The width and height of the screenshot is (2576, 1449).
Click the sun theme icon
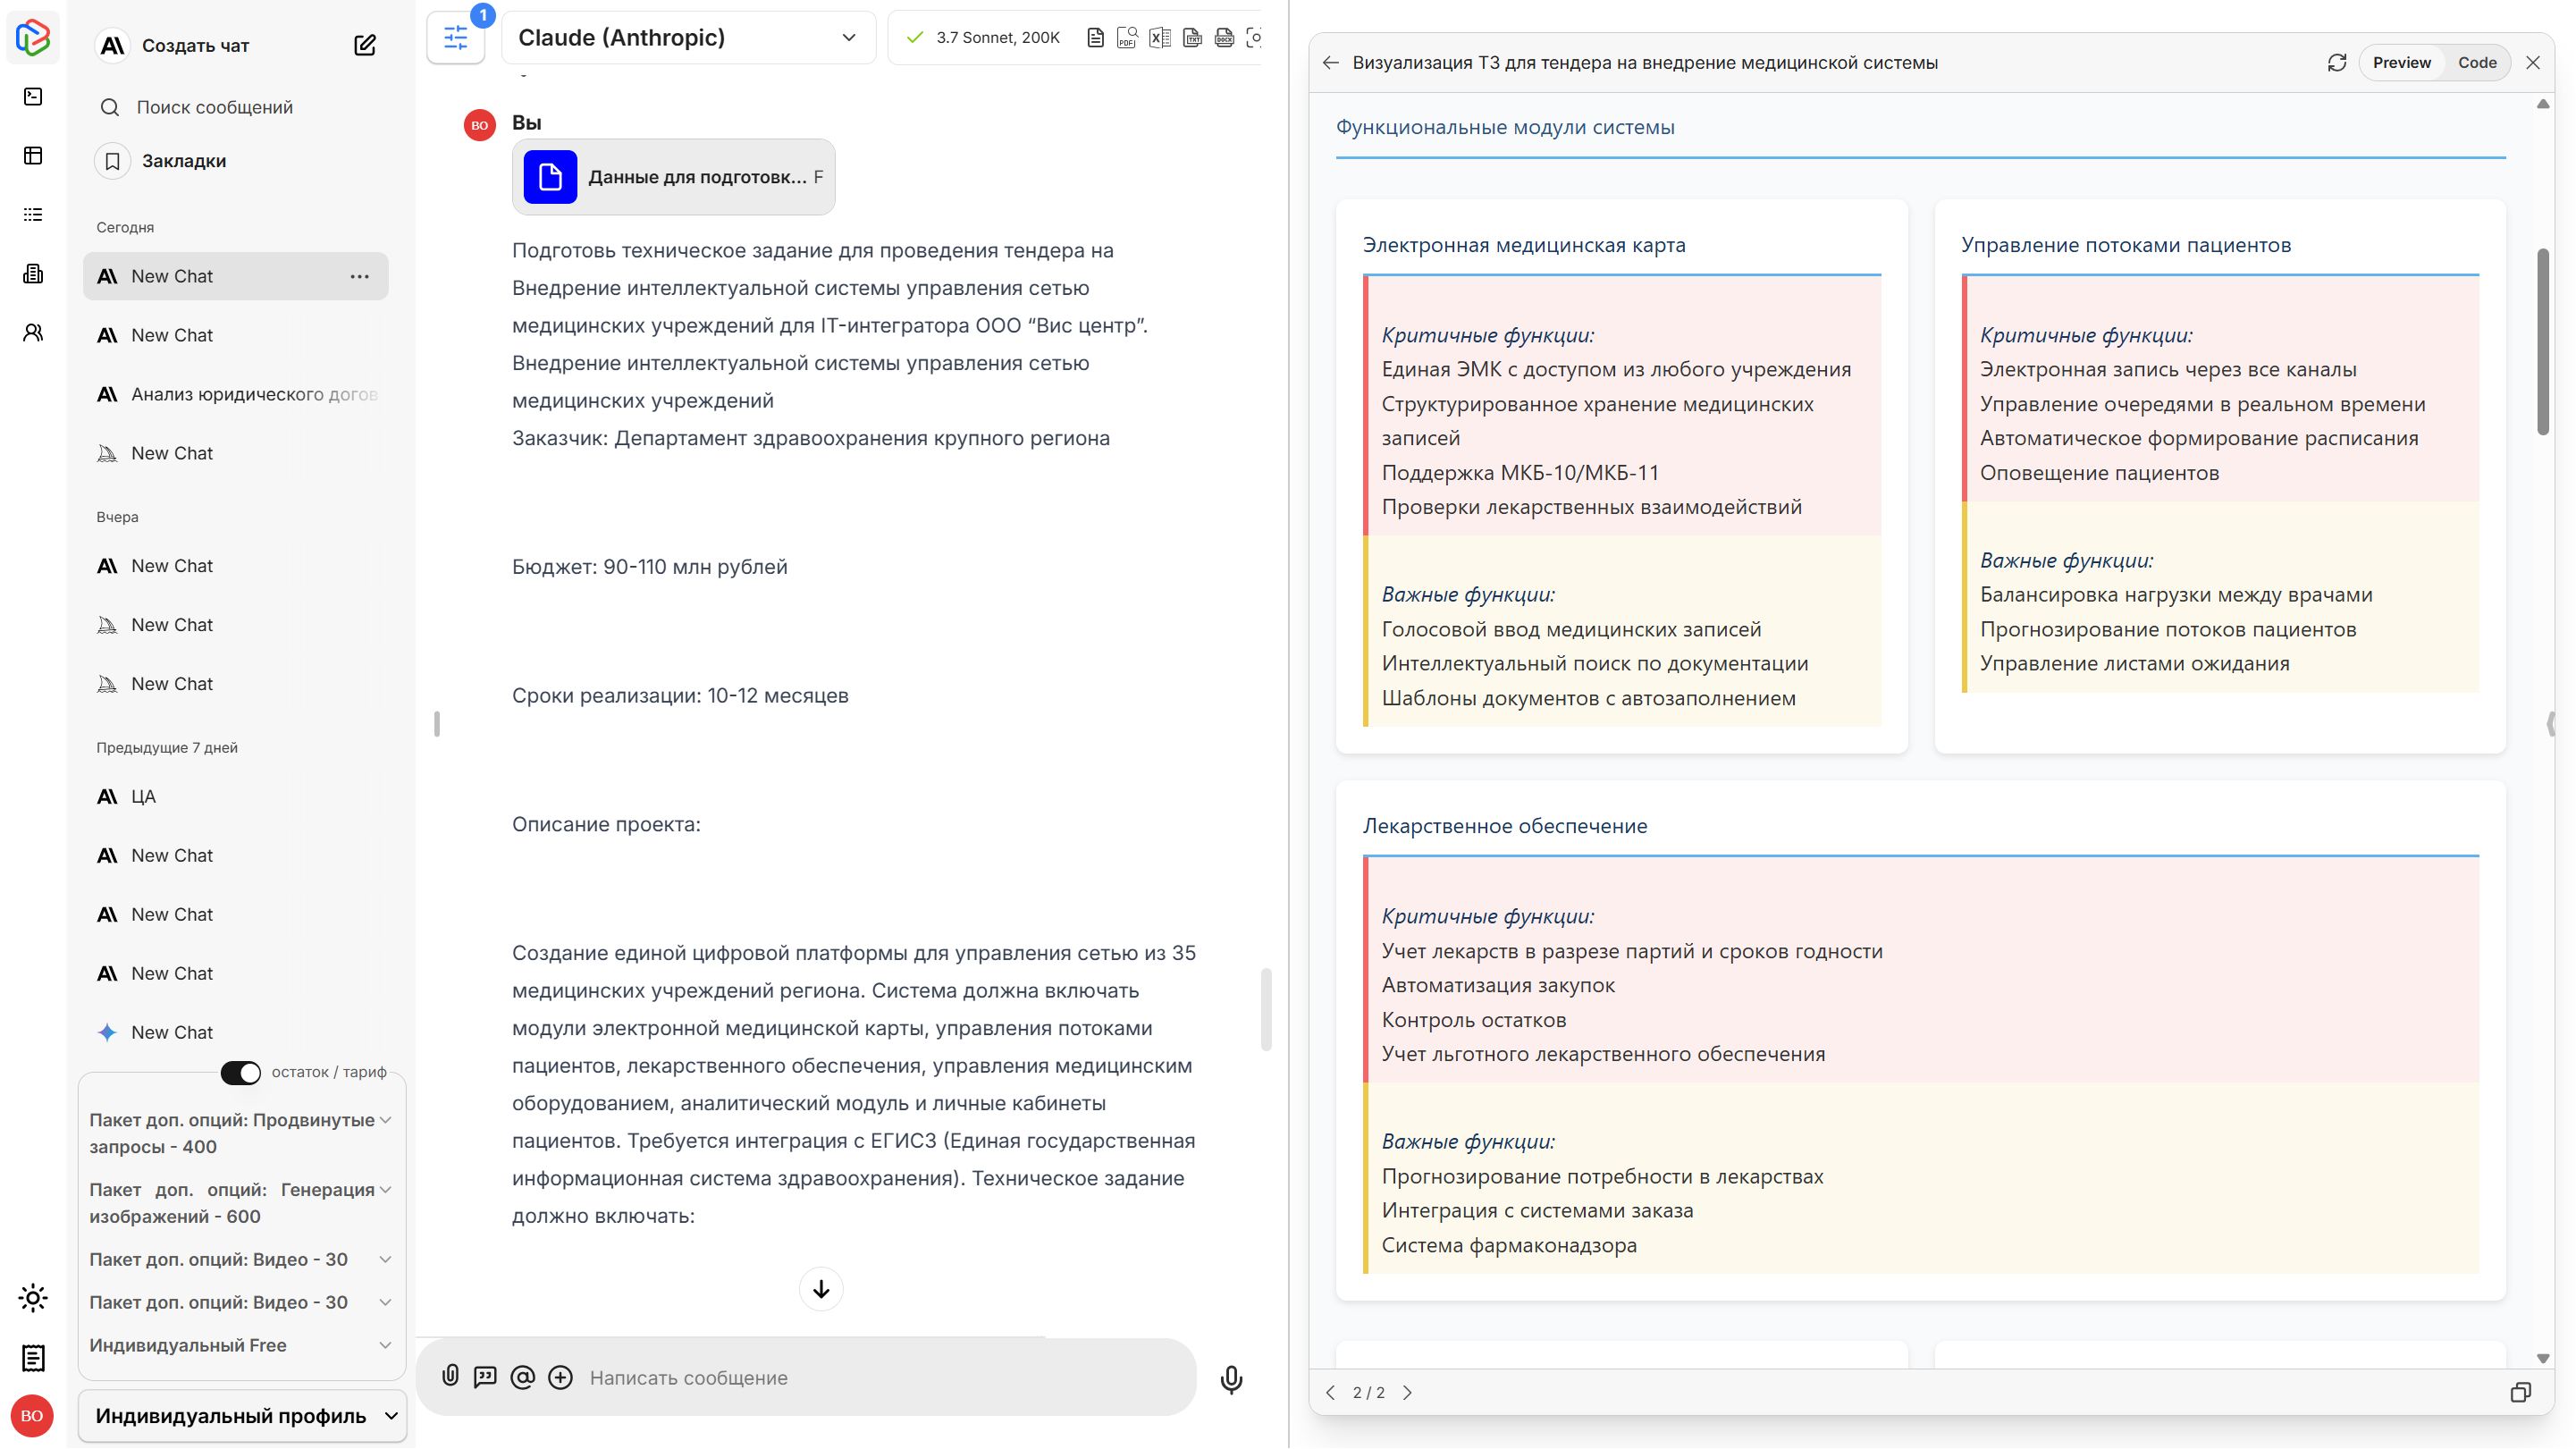[x=33, y=1298]
